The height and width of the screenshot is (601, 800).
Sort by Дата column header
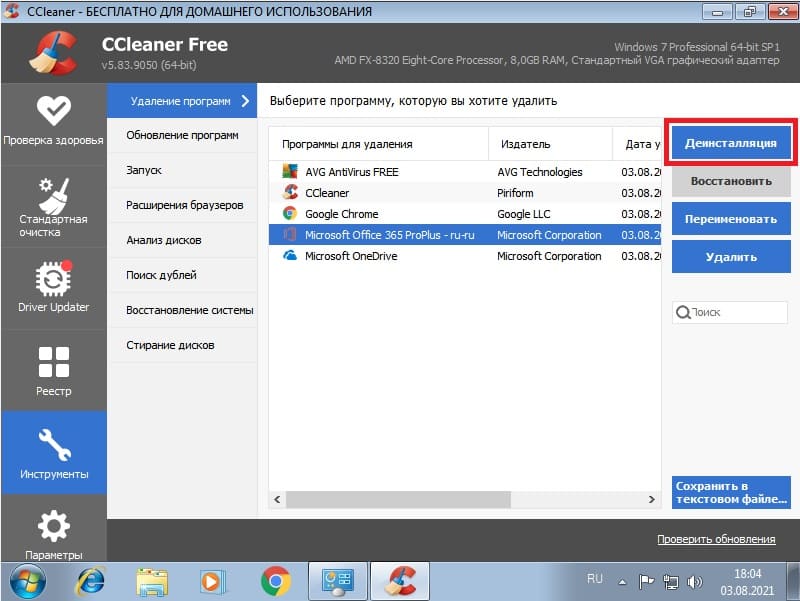pyautogui.click(x=637, y=144)
